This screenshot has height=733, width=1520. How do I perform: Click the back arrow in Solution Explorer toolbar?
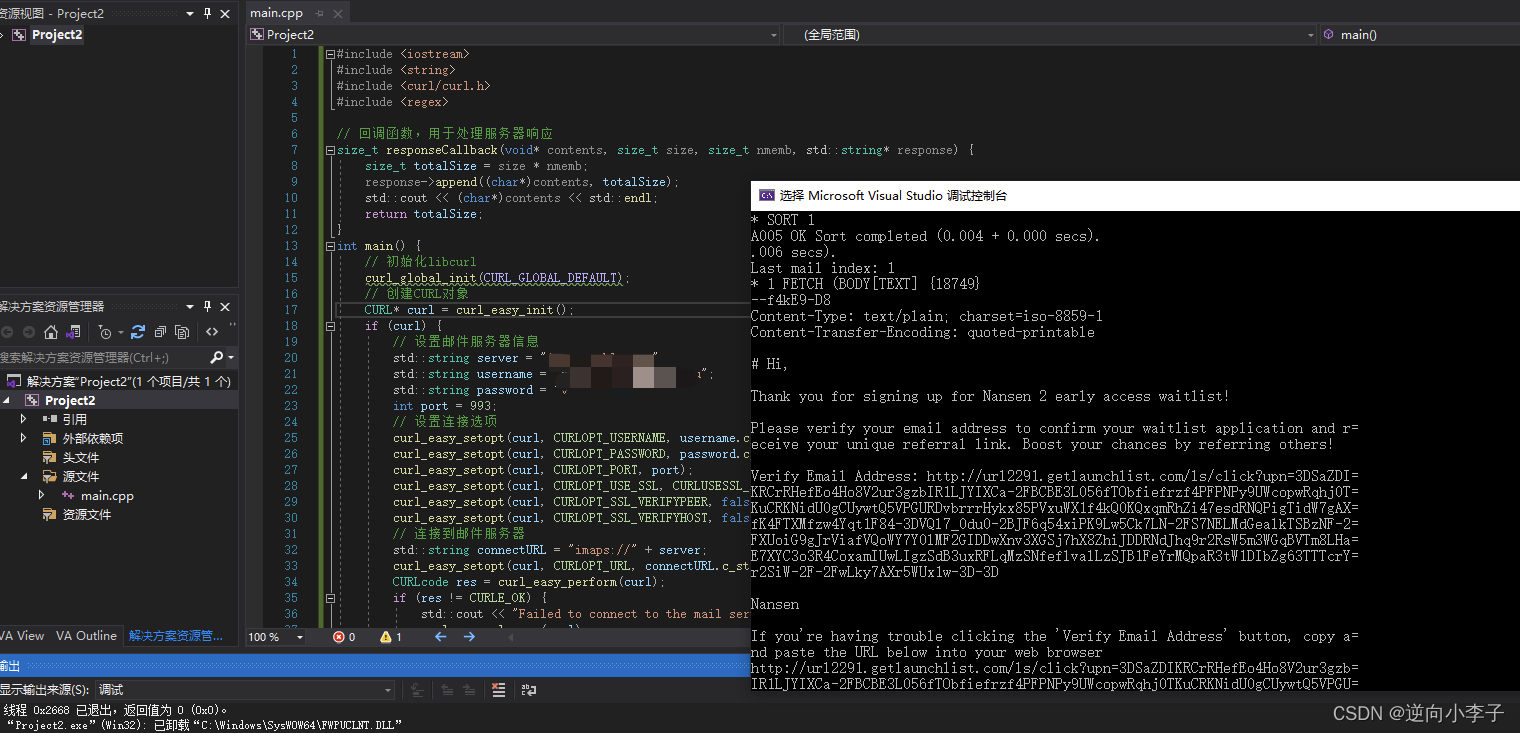pyautogui.click(x=7, y=332)
